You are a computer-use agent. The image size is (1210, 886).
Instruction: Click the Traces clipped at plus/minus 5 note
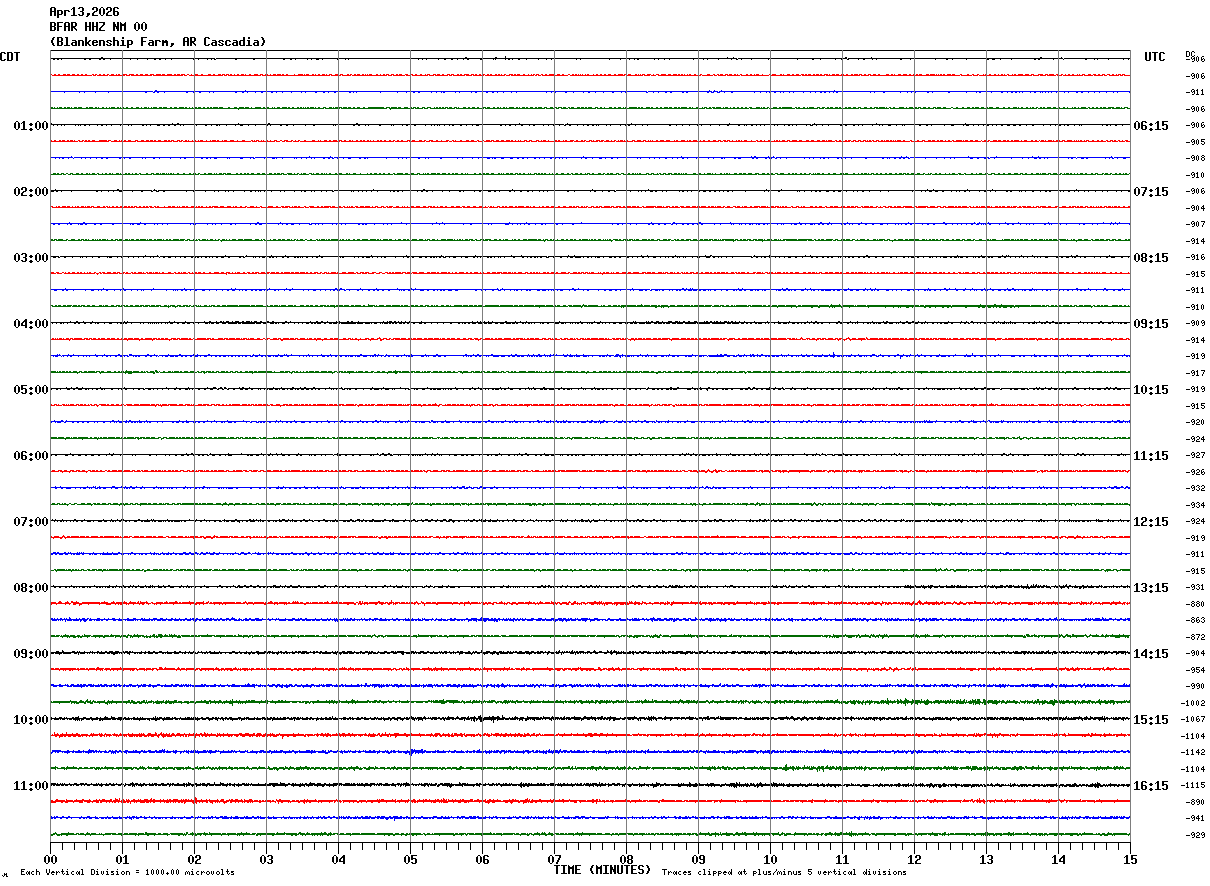[x=784, y=873]
